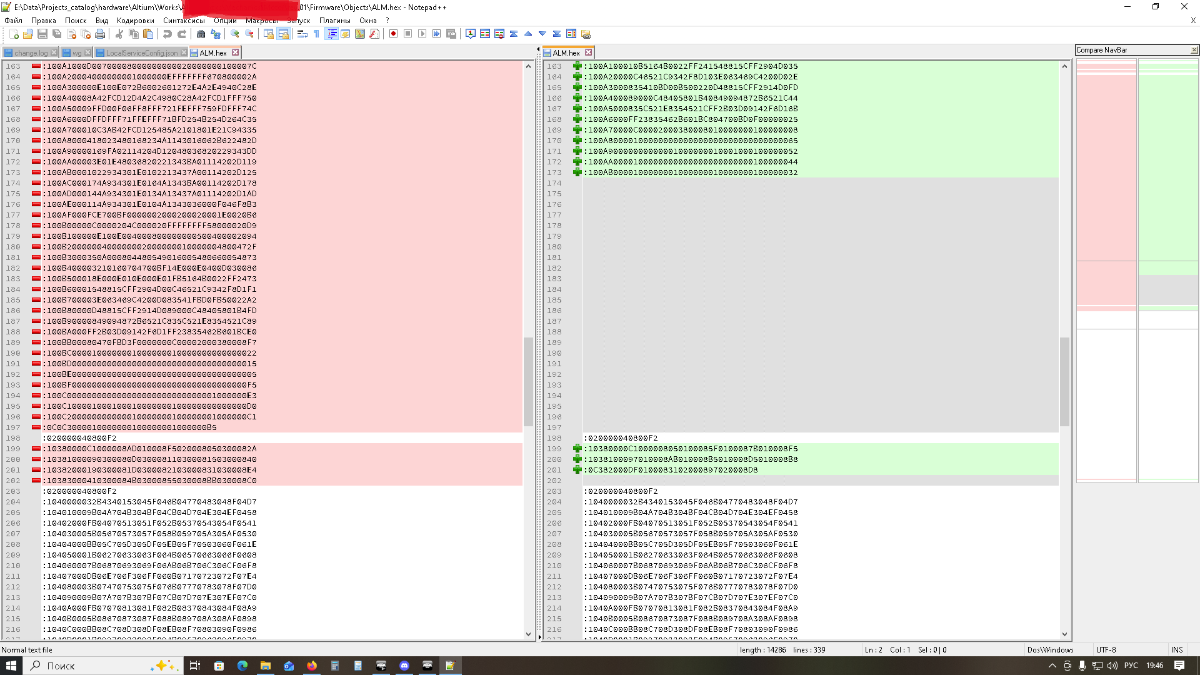Open Find via the binoculars icon
Viewport: 1200px width, 675px height.
(x=201, y=34)
